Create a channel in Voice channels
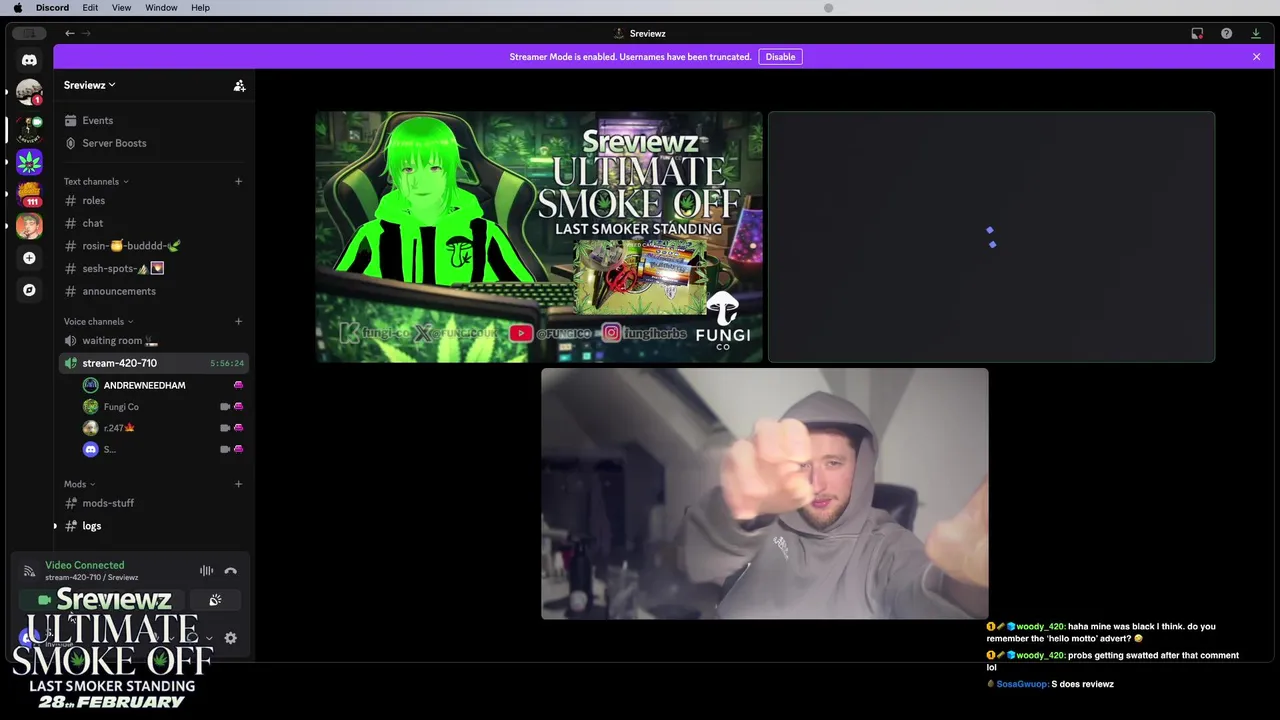Viewport: 1280px width, 720px height. pyautogui.click(x=238, y=322)
